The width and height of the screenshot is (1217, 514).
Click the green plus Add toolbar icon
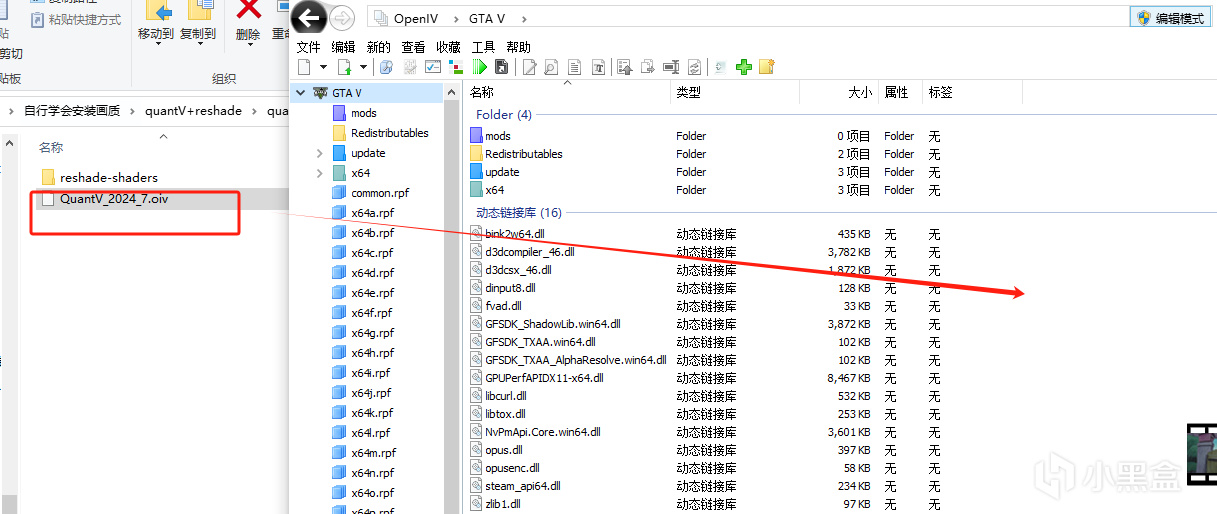pyautogui.click(x=743, y=67)
